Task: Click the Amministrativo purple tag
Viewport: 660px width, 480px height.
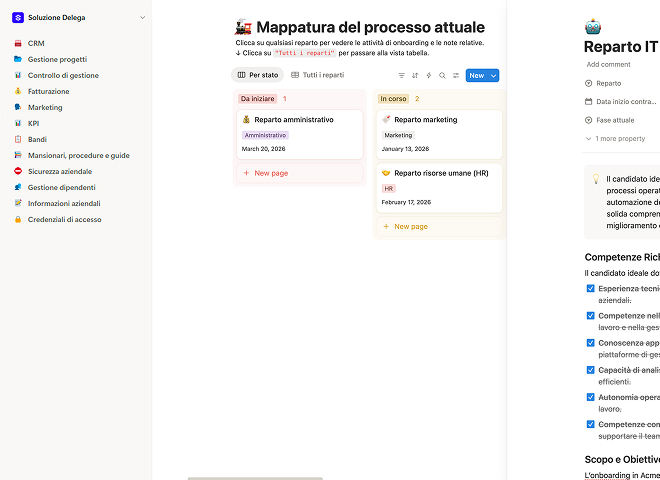Action: coord(265,135)
